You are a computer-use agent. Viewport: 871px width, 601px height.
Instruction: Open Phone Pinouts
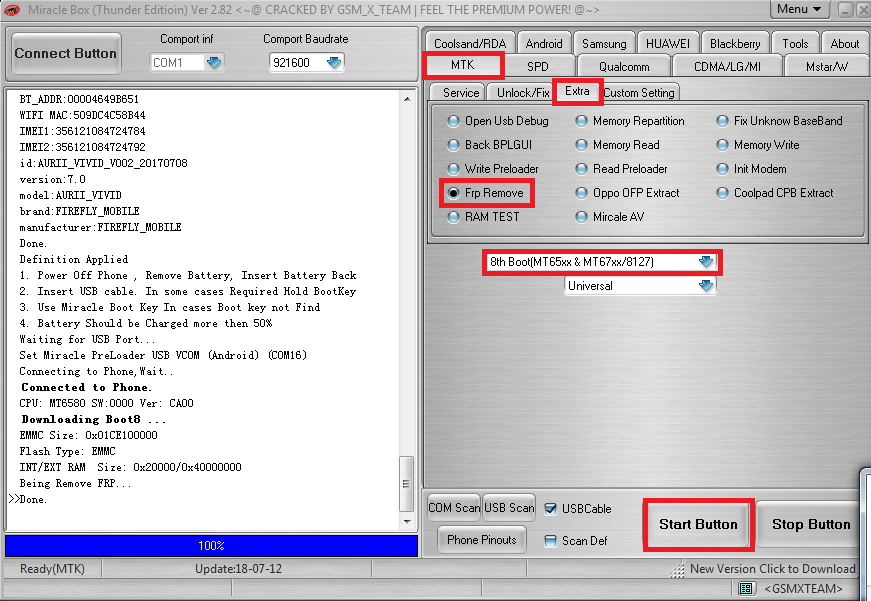(x=482, y=540)
